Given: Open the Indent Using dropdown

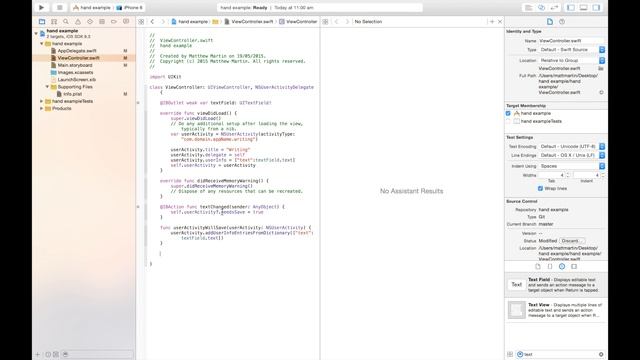Looking at the screenshot, I should coord(572,166).
